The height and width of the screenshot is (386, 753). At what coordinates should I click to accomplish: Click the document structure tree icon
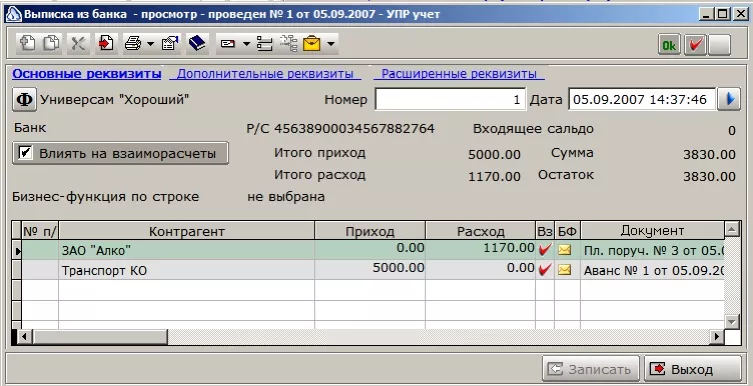point(288,44)
